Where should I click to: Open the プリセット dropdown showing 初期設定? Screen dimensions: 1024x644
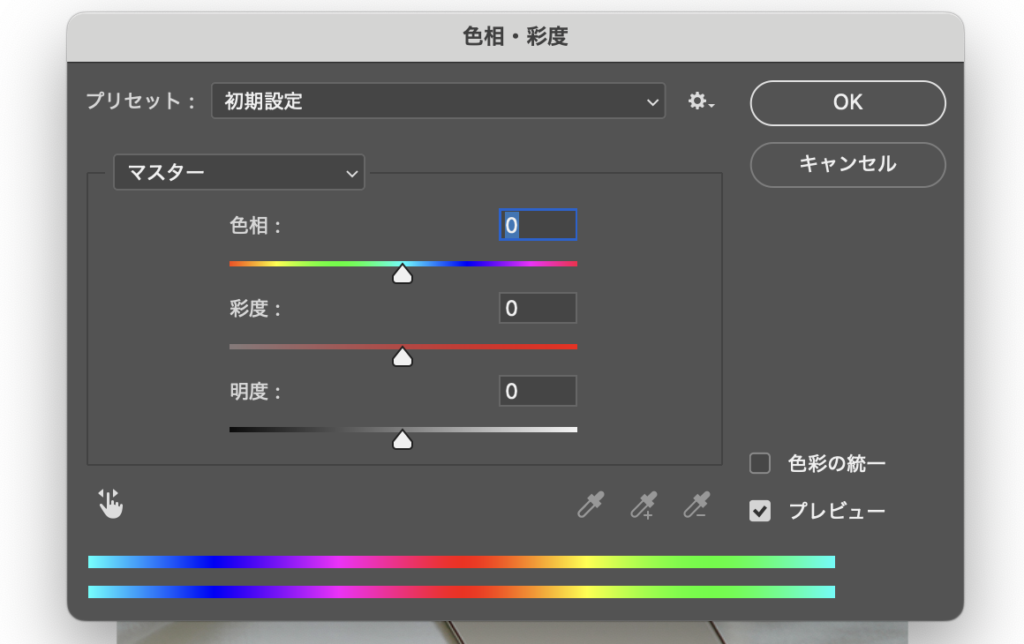(x=438, y=102)
